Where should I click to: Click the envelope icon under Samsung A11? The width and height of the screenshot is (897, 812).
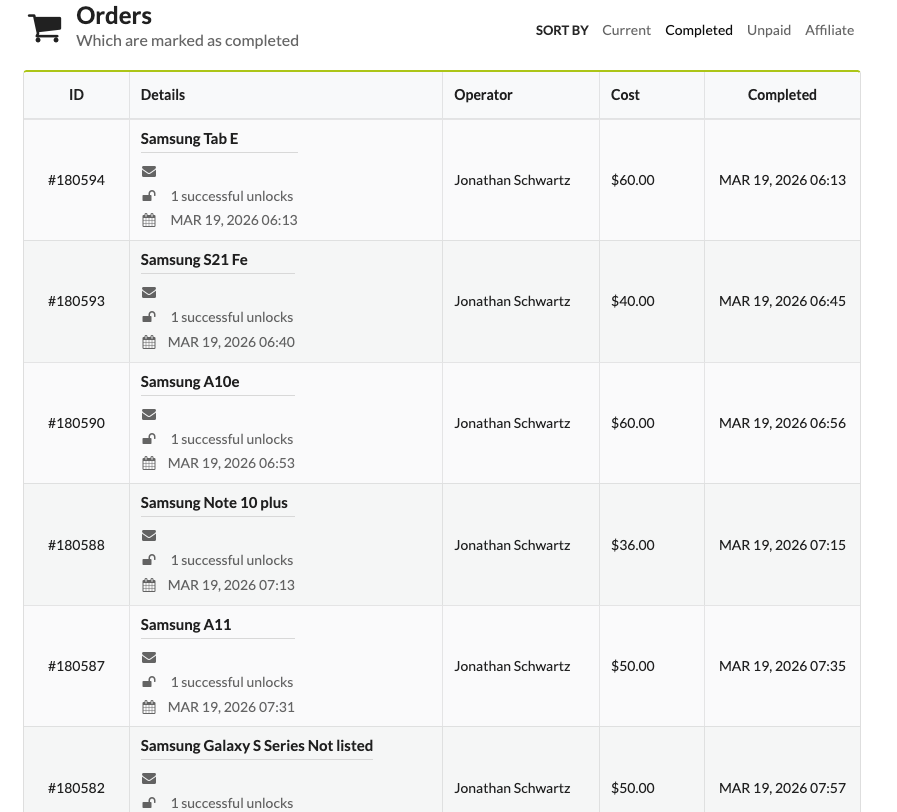(x=149, y=657)
